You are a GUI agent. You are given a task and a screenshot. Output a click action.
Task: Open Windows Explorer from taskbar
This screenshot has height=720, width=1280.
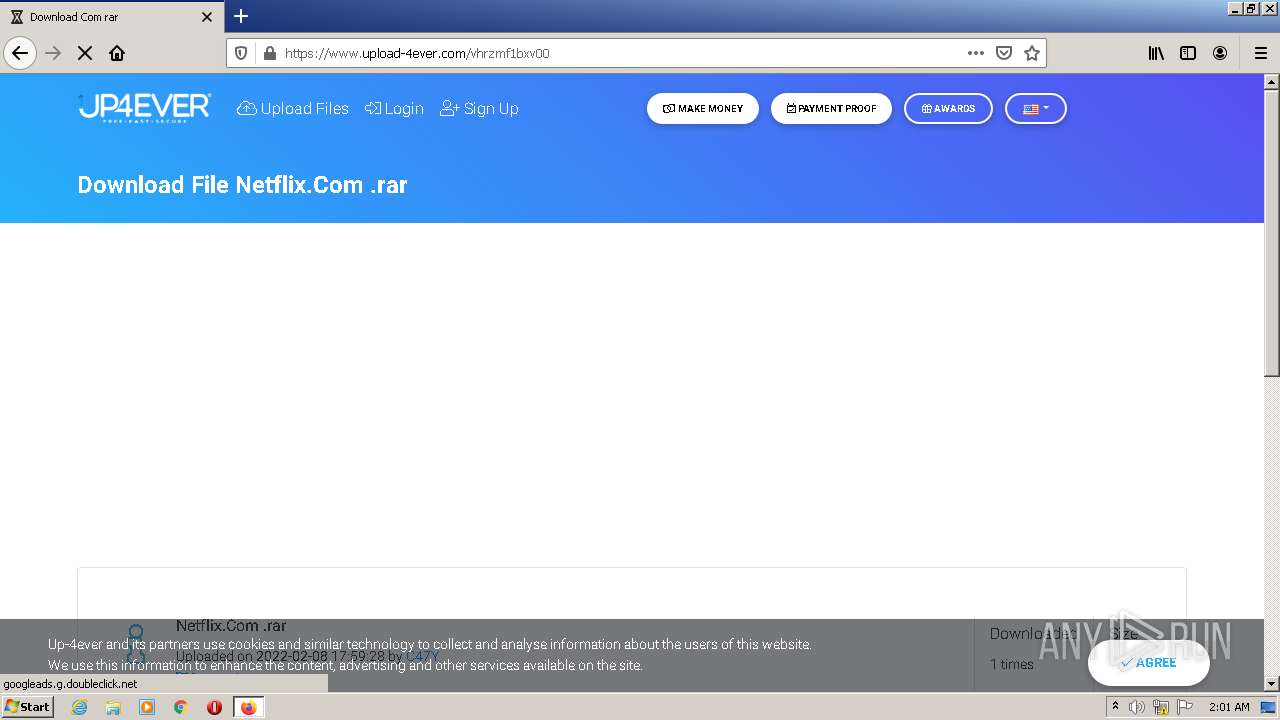(113, 707)
